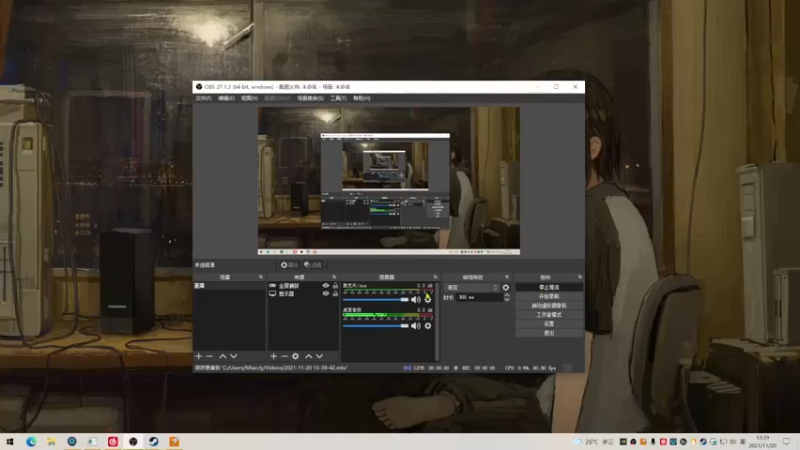Pop out the Audio Mixer dock panel
The height and width of the screenshot is (450, 800).
click(435, 277)
